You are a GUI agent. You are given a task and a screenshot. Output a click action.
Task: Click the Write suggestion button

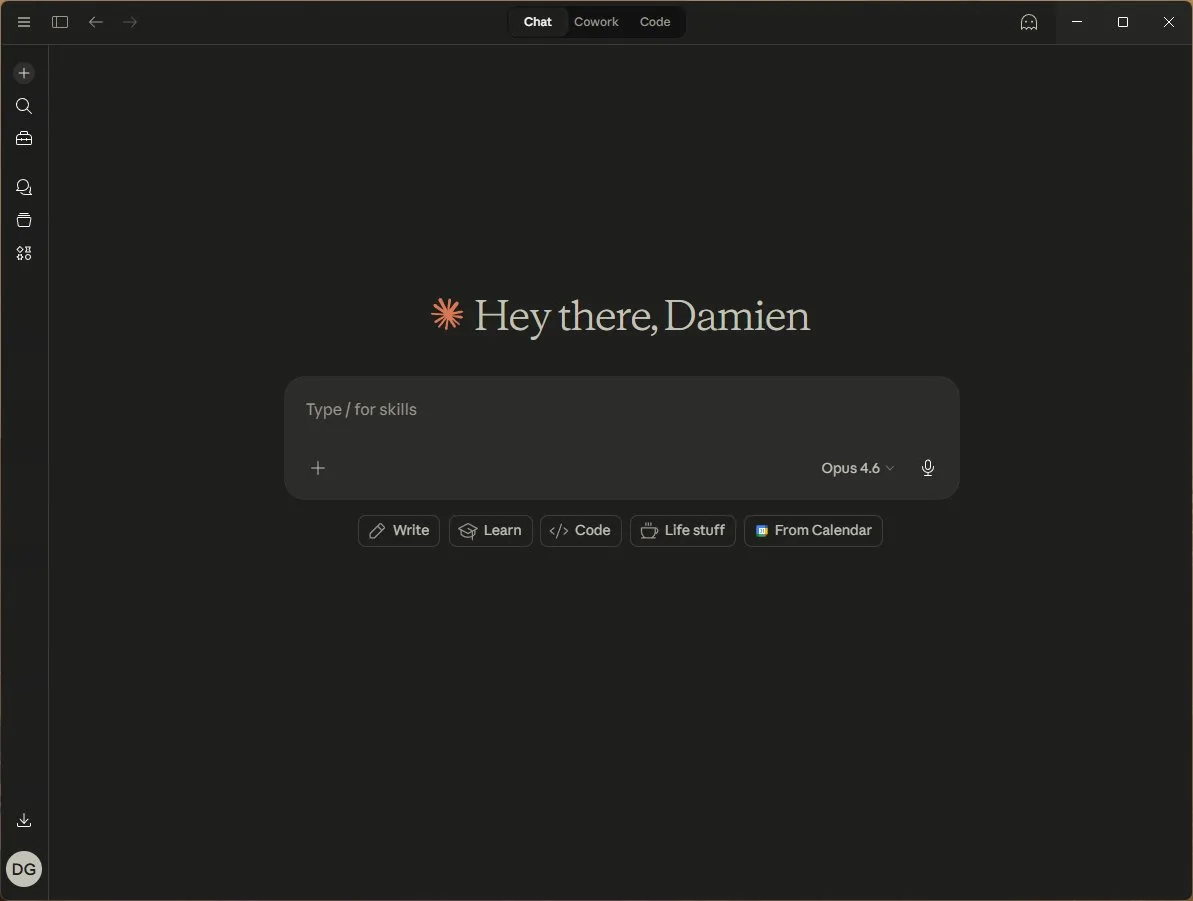click(399, 530)
